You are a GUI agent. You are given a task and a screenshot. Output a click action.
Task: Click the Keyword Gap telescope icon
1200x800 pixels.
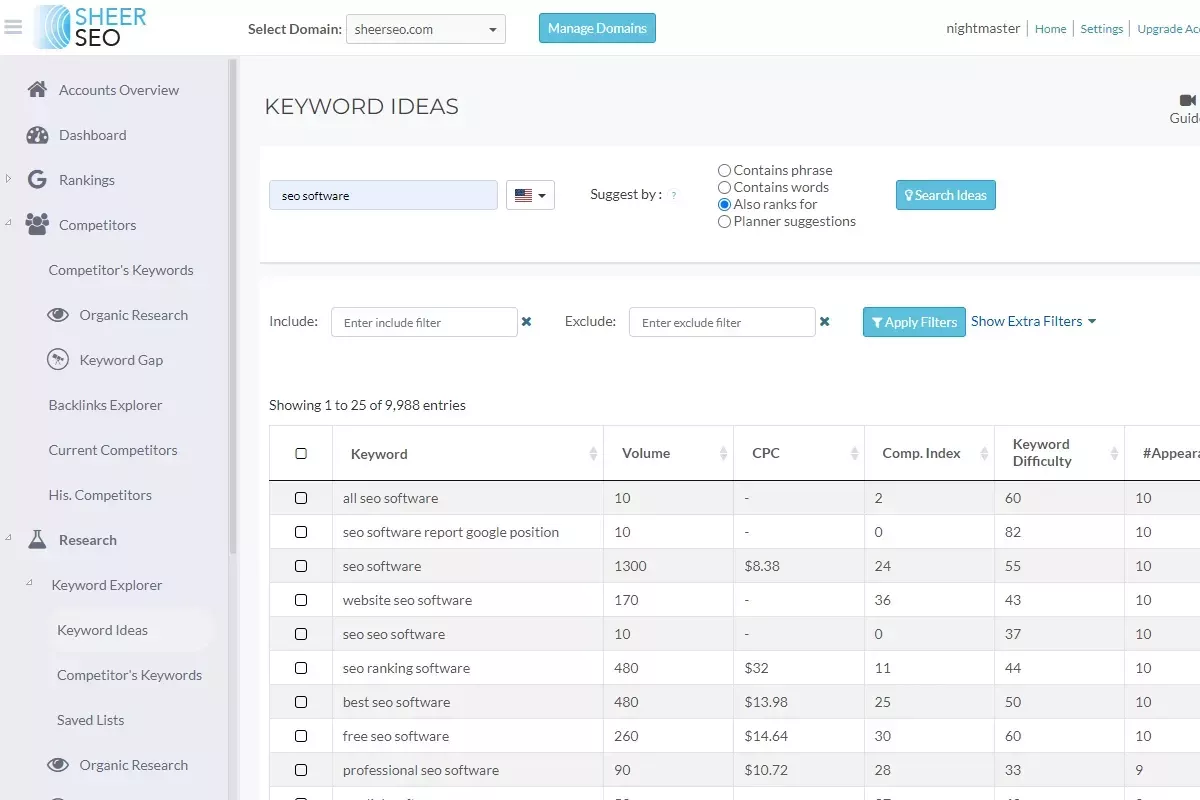click(58, 360)
